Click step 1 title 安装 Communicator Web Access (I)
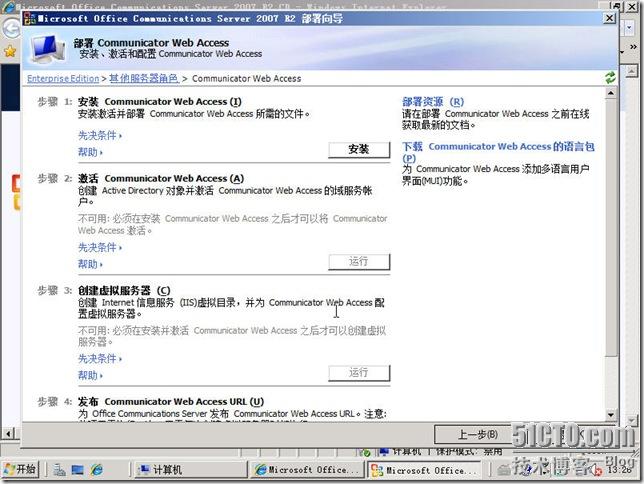 click(160, 101)
